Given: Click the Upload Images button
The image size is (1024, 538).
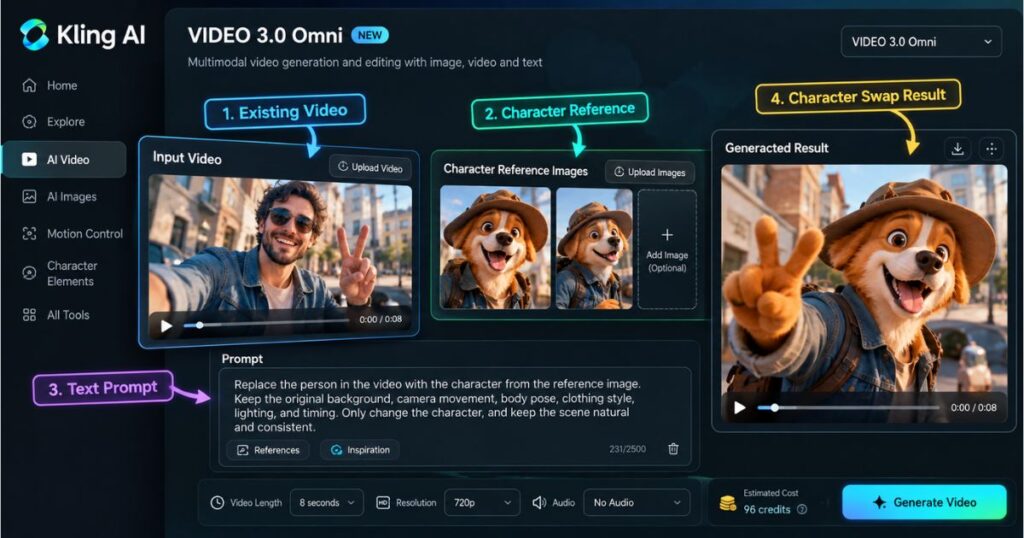Looking at the screenshot, I should [650, 172].
